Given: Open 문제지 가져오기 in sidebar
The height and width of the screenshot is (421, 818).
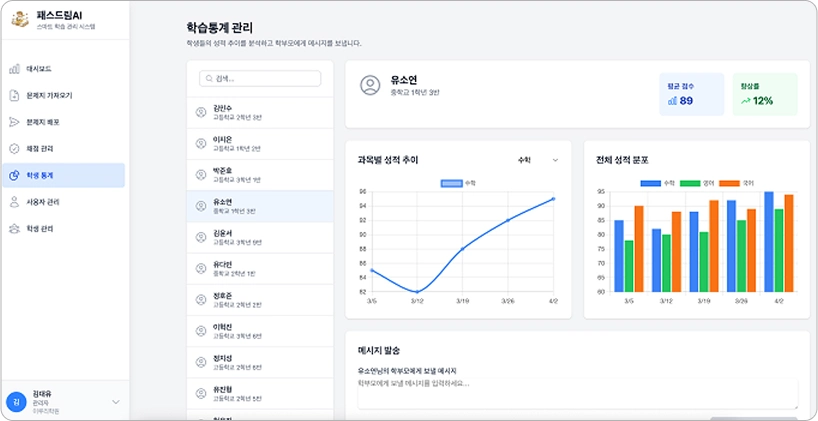Looking at the screenshot, I should pos(63,95).
